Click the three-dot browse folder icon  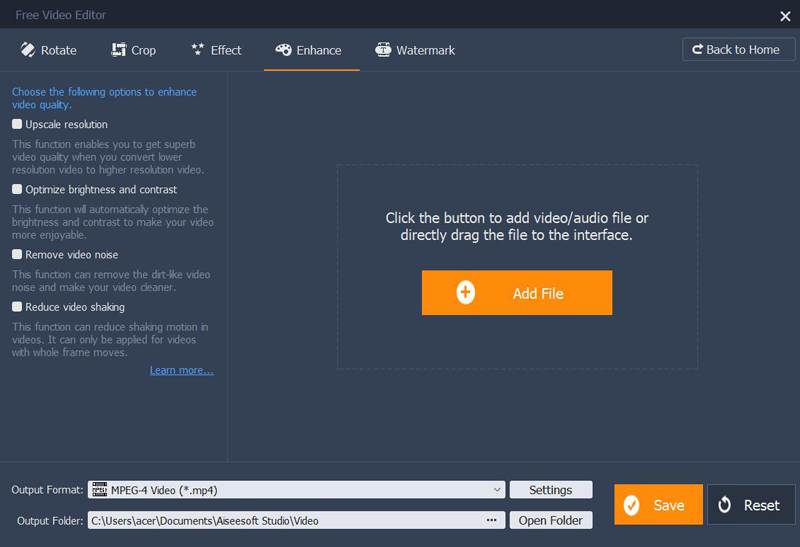[x=492, y=520]
